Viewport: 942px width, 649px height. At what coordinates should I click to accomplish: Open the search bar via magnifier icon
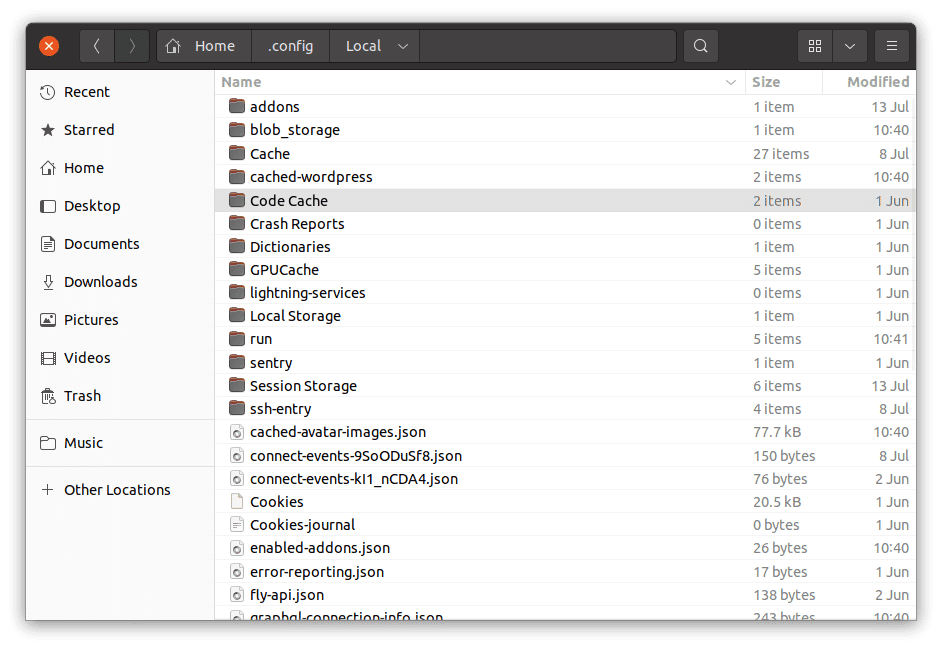pos(700,45)
